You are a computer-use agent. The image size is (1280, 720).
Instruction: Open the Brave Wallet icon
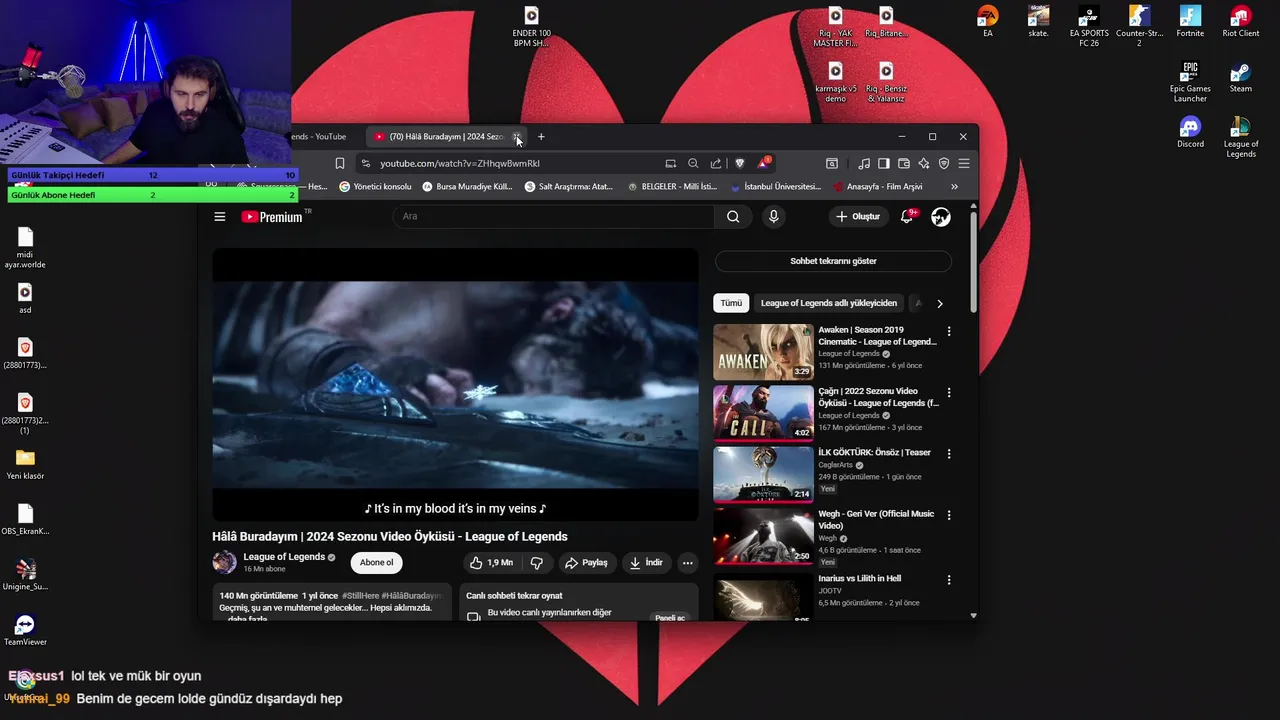[904, 163]
